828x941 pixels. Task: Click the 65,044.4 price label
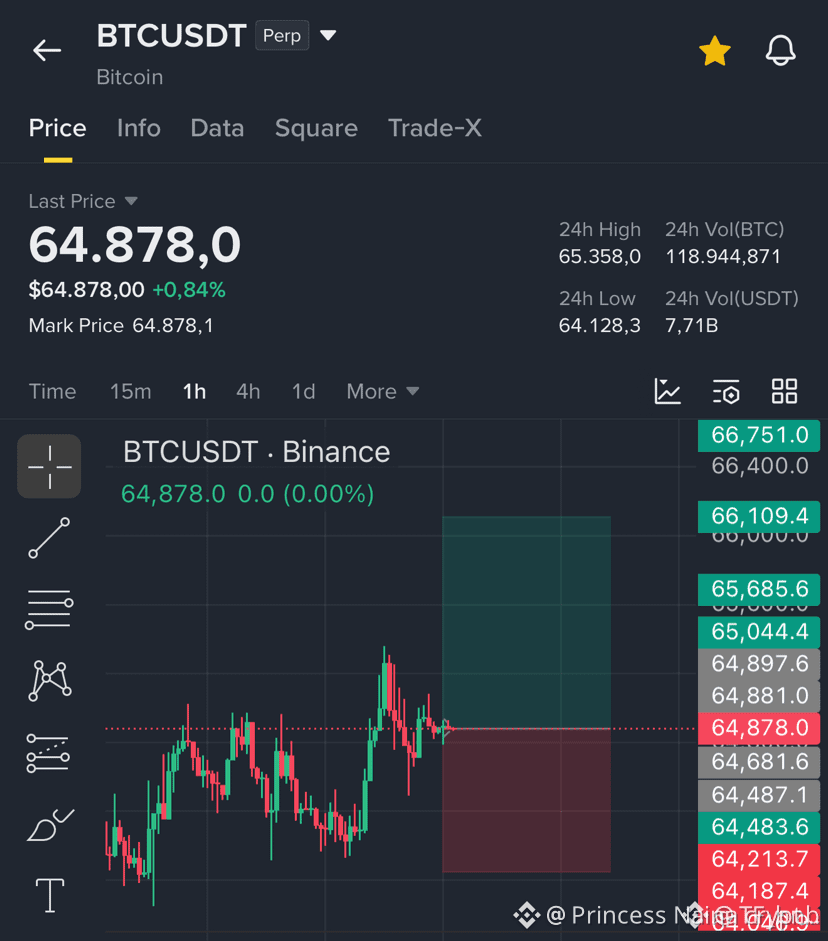pyautogui.click(x=759, y=632)
